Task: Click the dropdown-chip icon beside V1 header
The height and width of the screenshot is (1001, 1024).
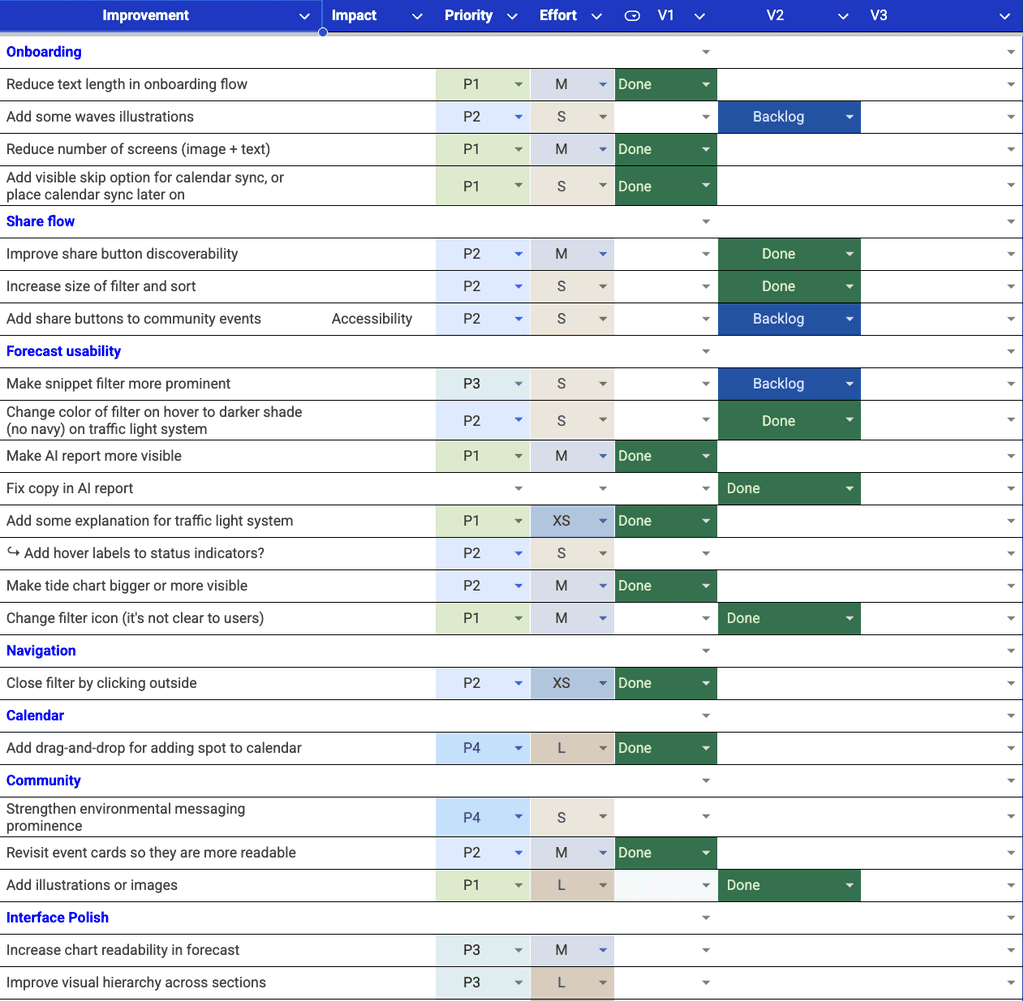Action: pos(632,16)
